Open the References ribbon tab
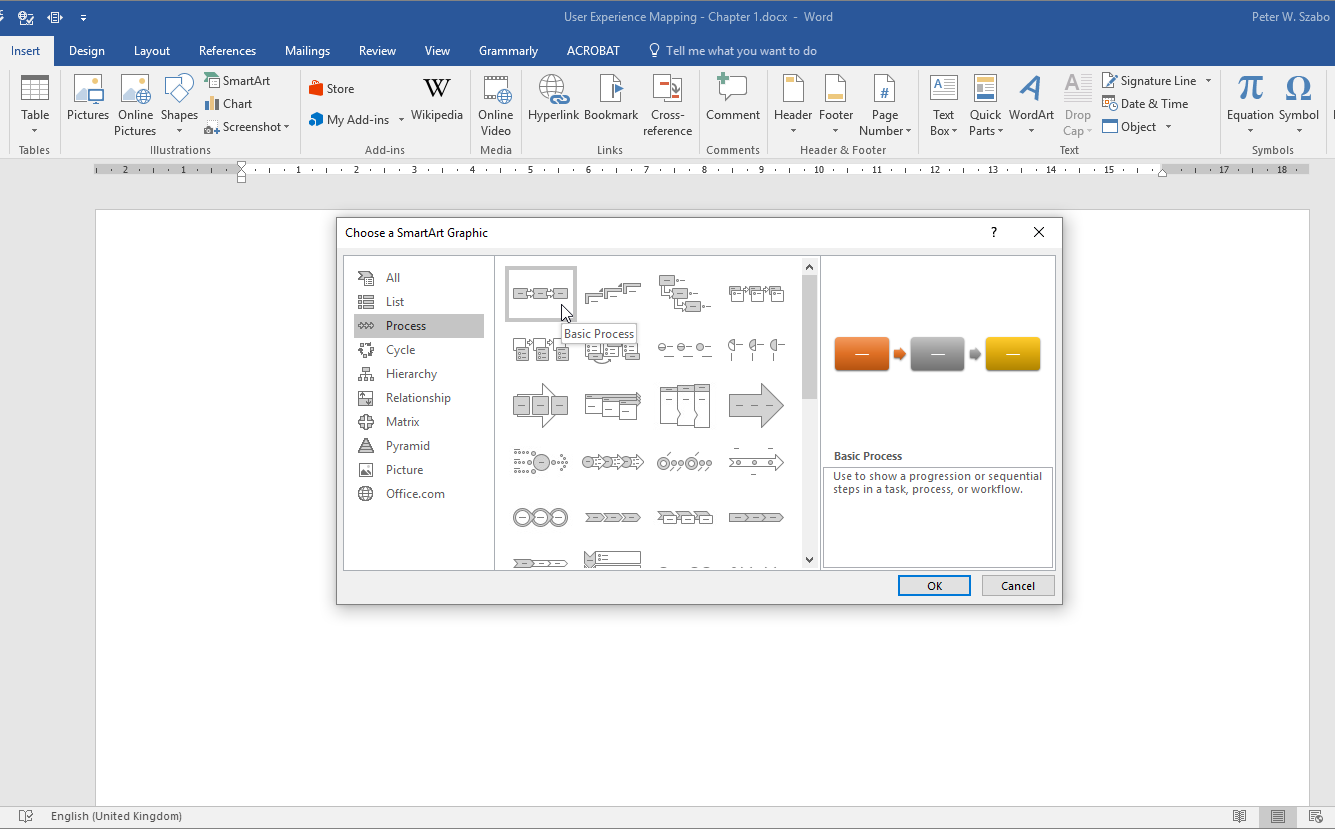1335x829 pixels. (x=227, y=51)
